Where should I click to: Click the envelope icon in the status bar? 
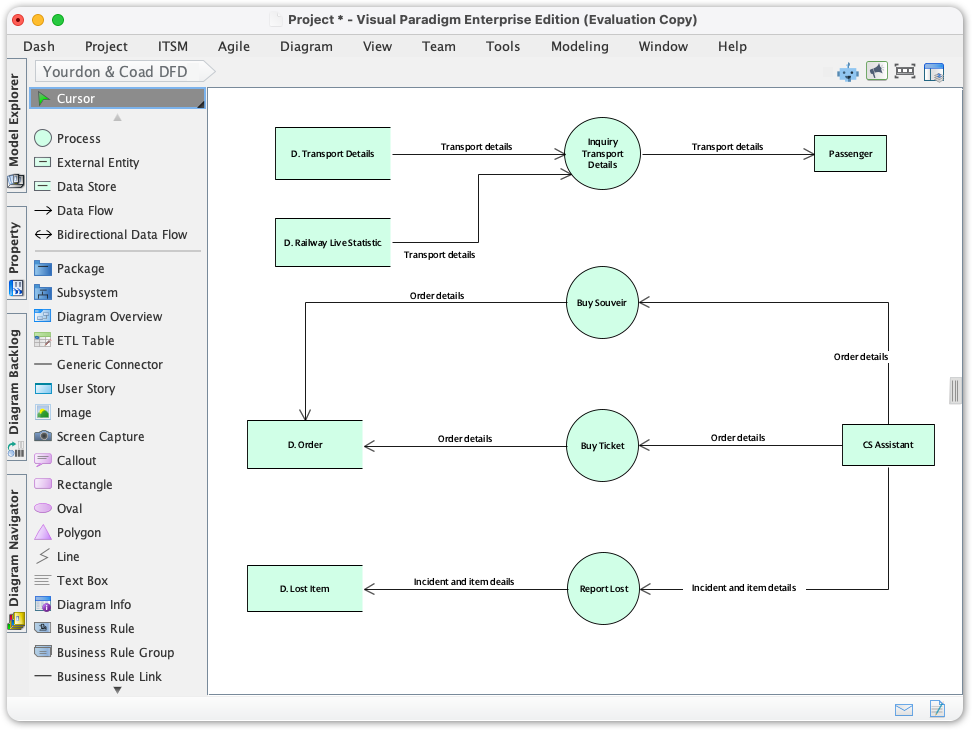click(x=904, y=709)
